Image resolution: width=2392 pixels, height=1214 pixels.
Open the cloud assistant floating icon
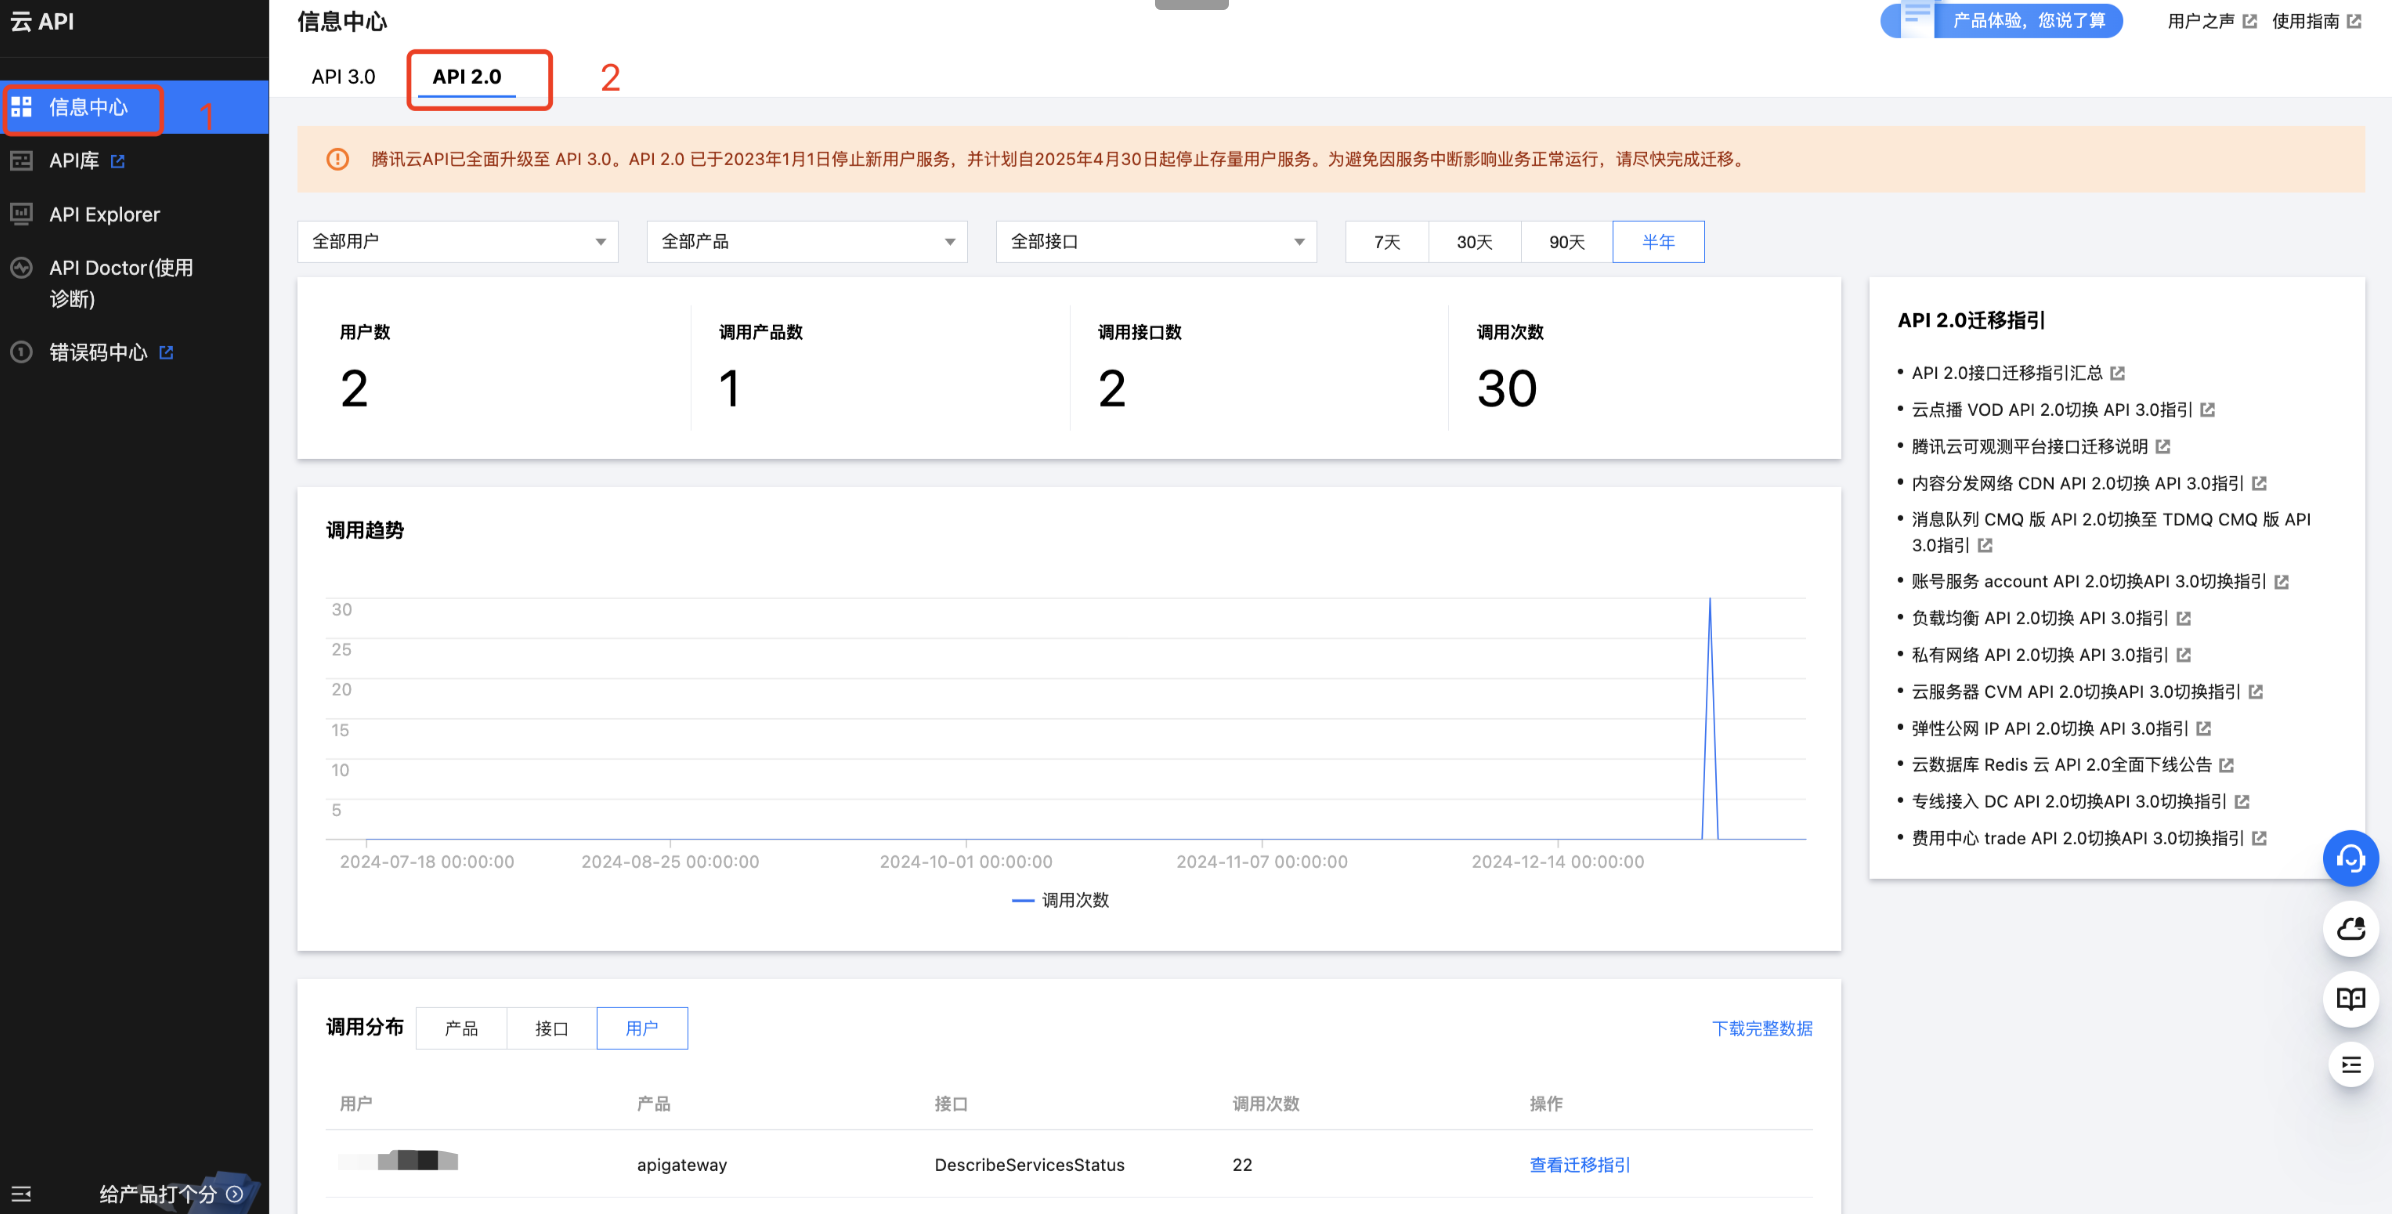coord(2350,929)
